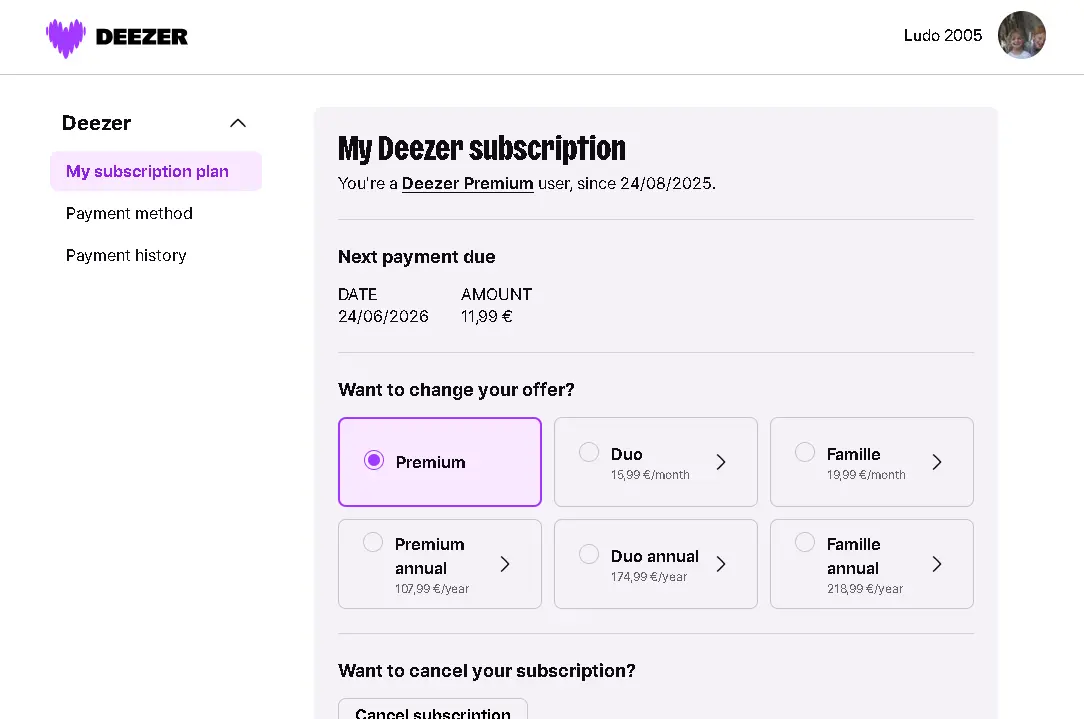
Task: Open the Ludo 2005 username menu
Action: coord(942,35)
